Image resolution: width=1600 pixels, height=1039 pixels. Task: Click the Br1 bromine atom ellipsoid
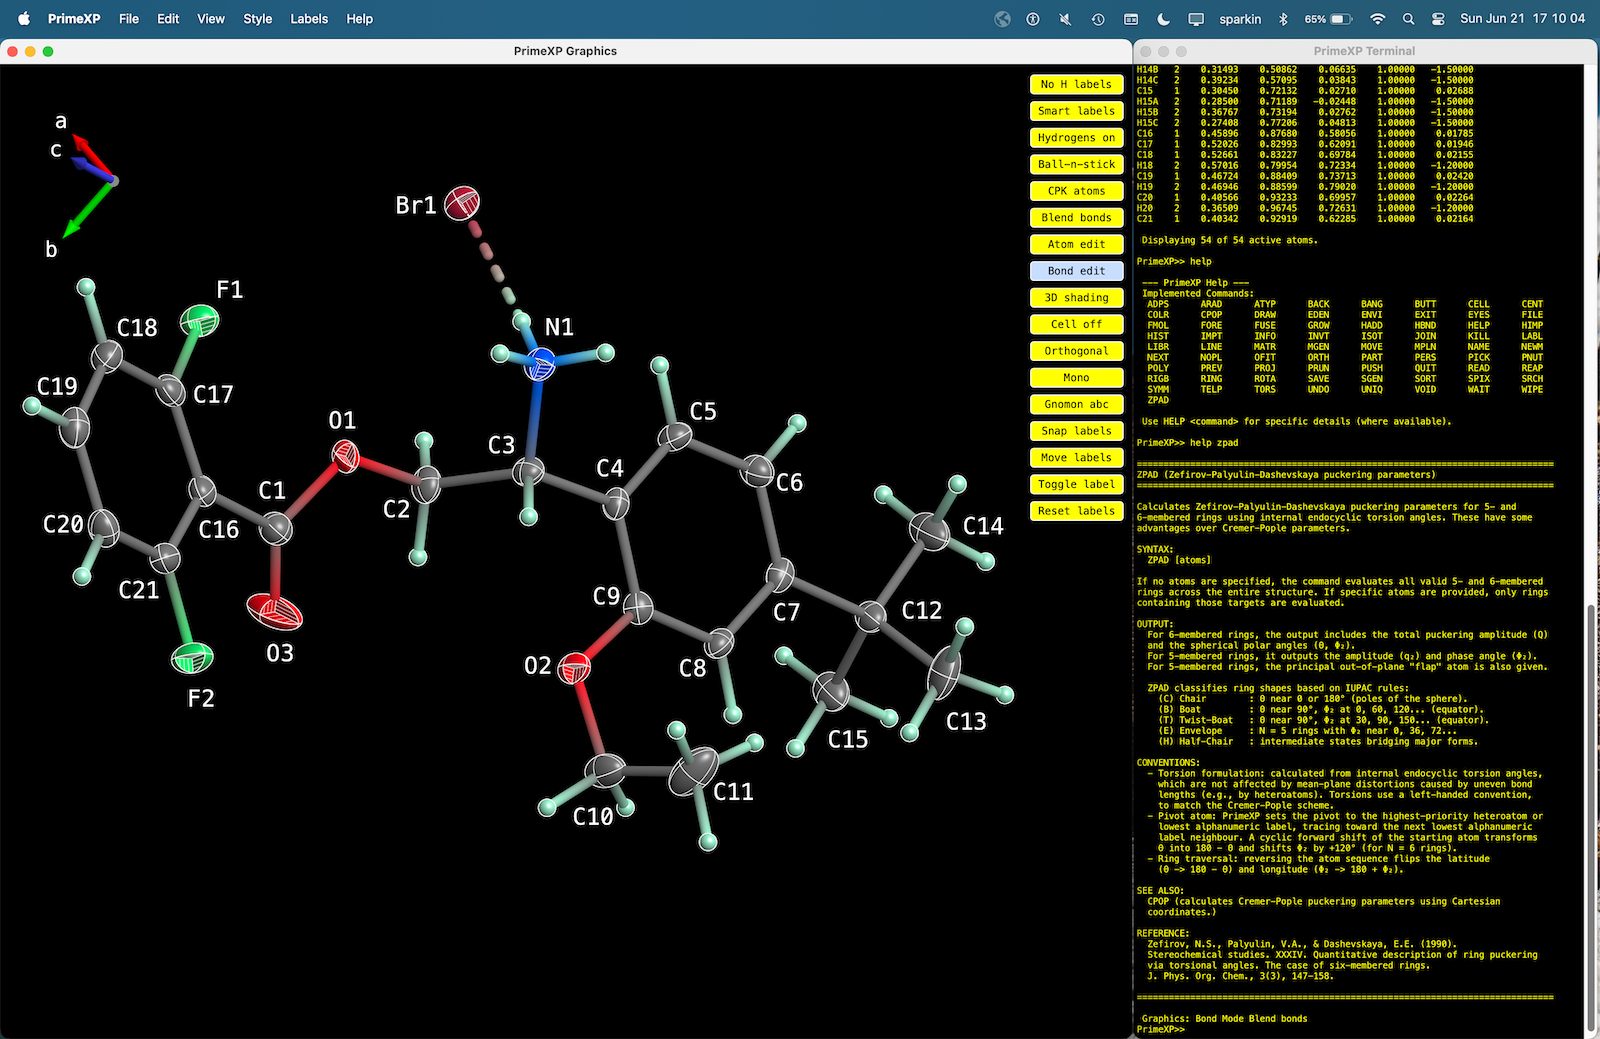coord(462,204)
